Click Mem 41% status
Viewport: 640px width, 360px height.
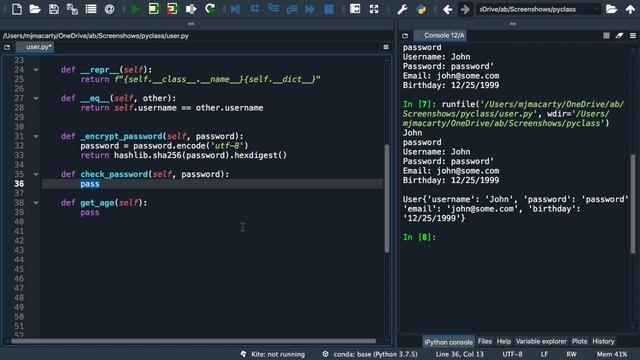click(x=611, y=354)
